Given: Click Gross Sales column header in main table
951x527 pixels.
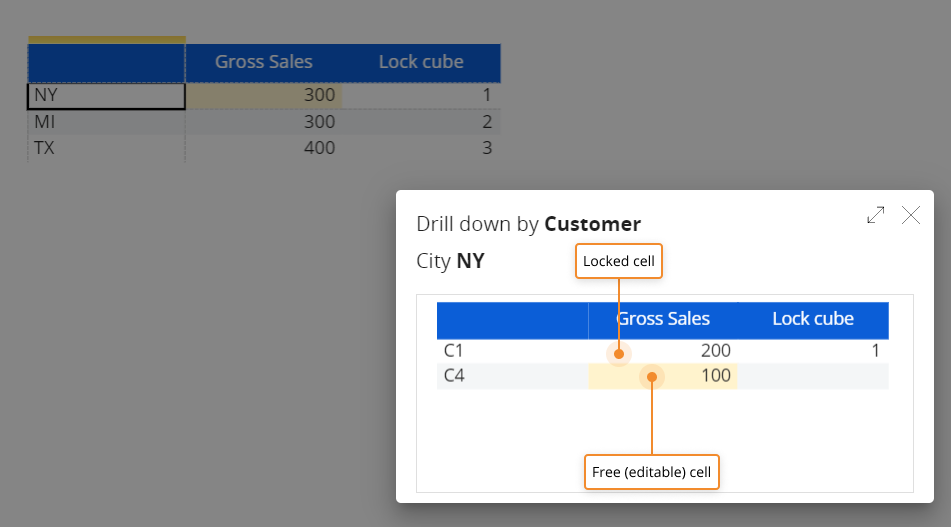Looking at the screenshot, I should point(264,62).
